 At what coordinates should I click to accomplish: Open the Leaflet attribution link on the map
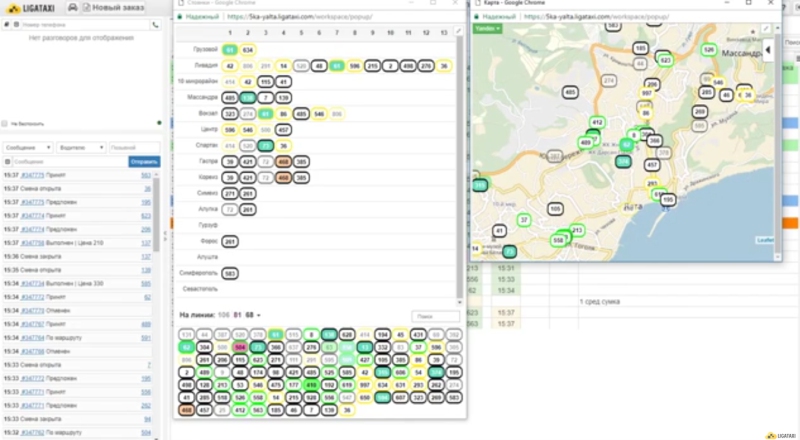(765, 240)
